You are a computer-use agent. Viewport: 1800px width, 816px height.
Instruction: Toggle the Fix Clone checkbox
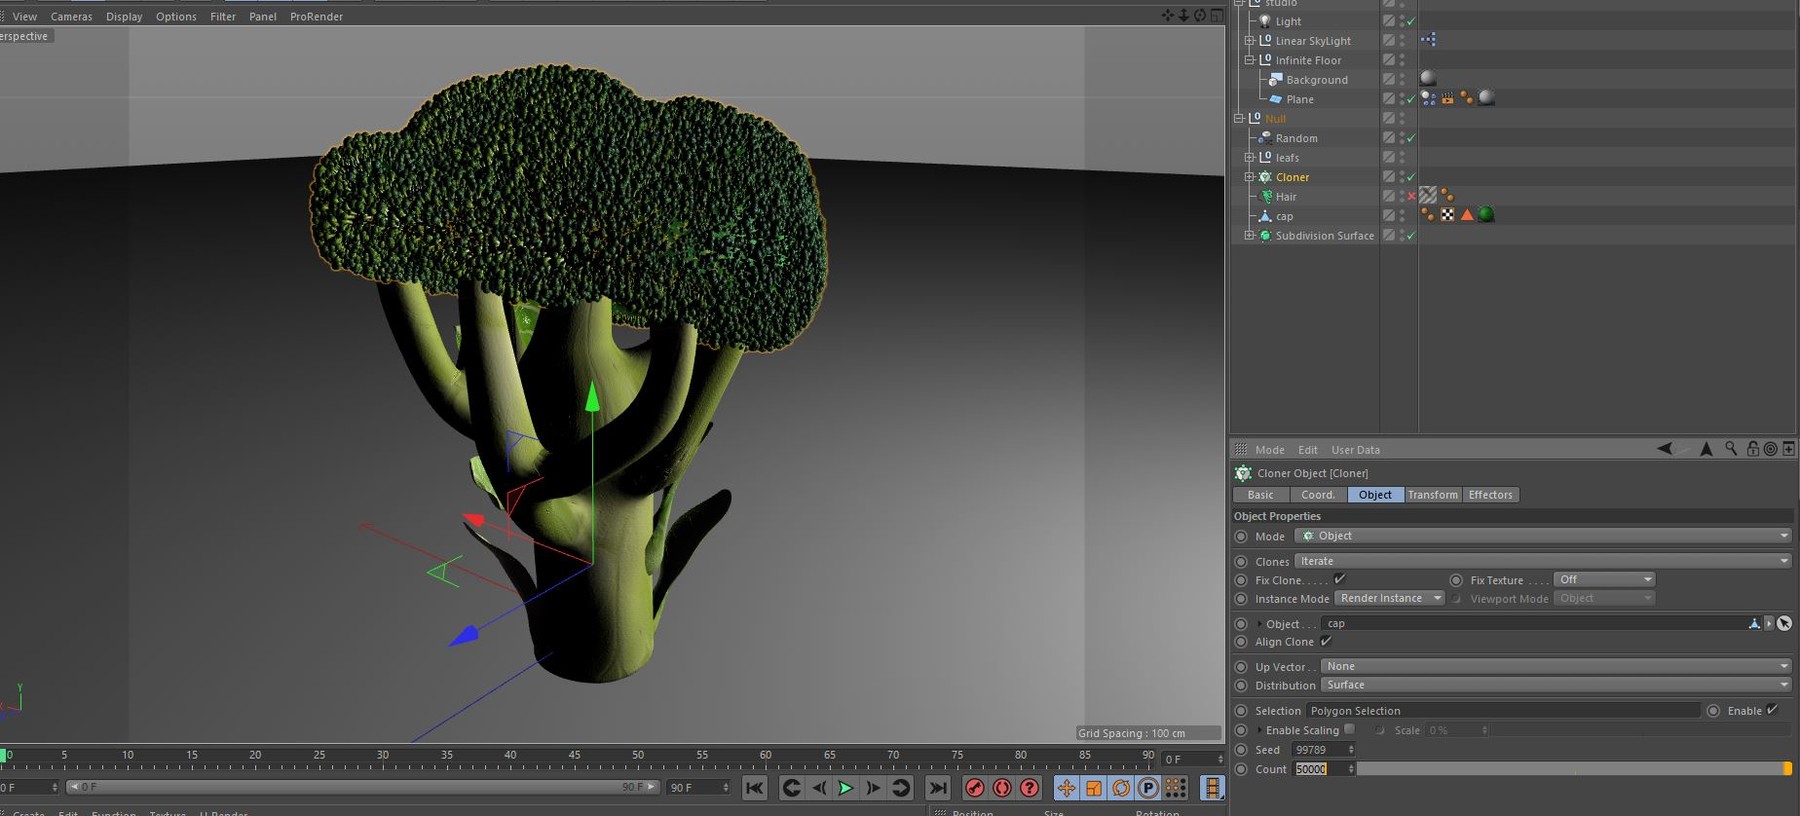click(x=1339, y=579)
